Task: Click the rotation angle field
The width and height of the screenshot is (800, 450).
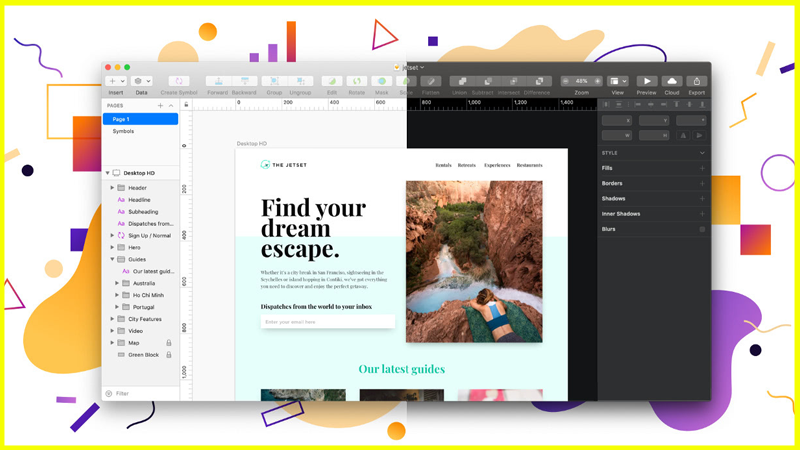Action: [691, 120]
